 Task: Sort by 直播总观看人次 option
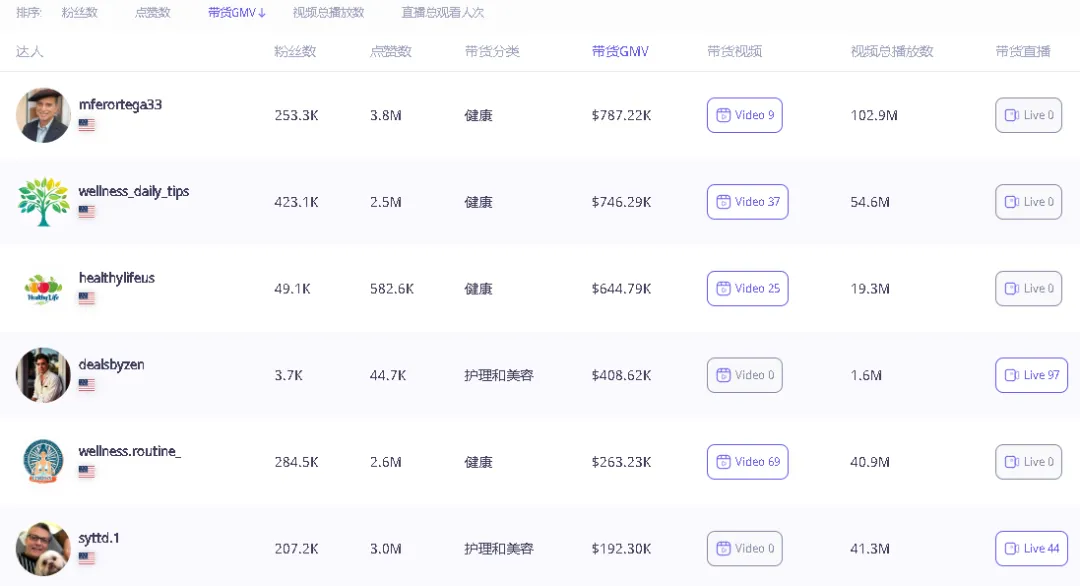442,13
